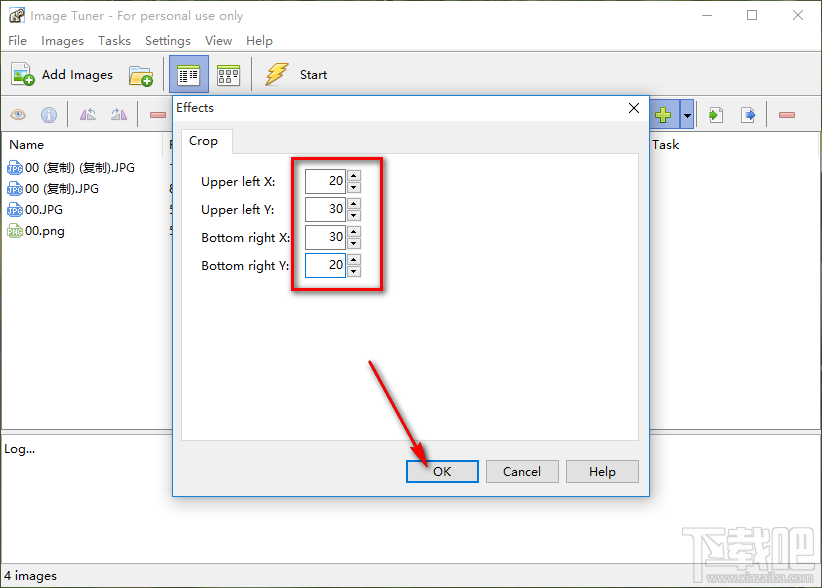The height and width of the screenshot is (588, 822).
Task: Open the File menu
Action: pos(17,41)
